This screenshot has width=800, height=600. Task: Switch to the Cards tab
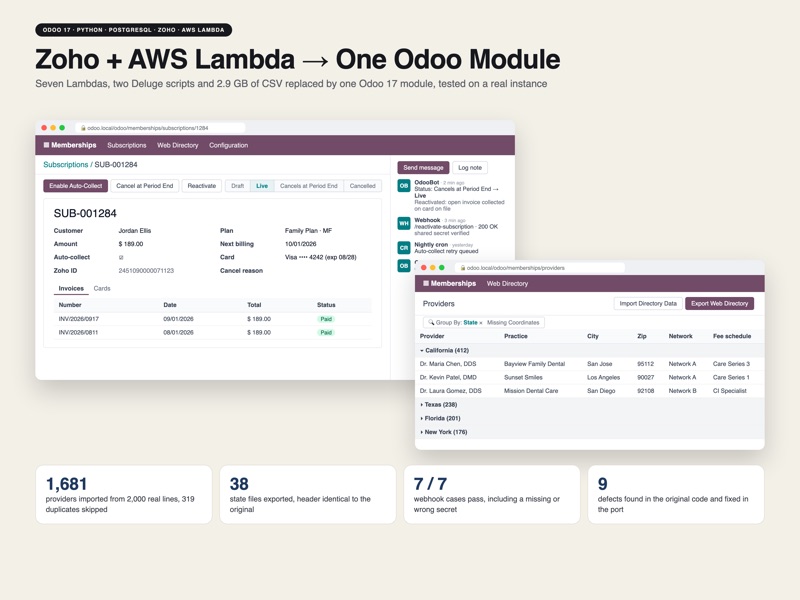pos(102,289)
